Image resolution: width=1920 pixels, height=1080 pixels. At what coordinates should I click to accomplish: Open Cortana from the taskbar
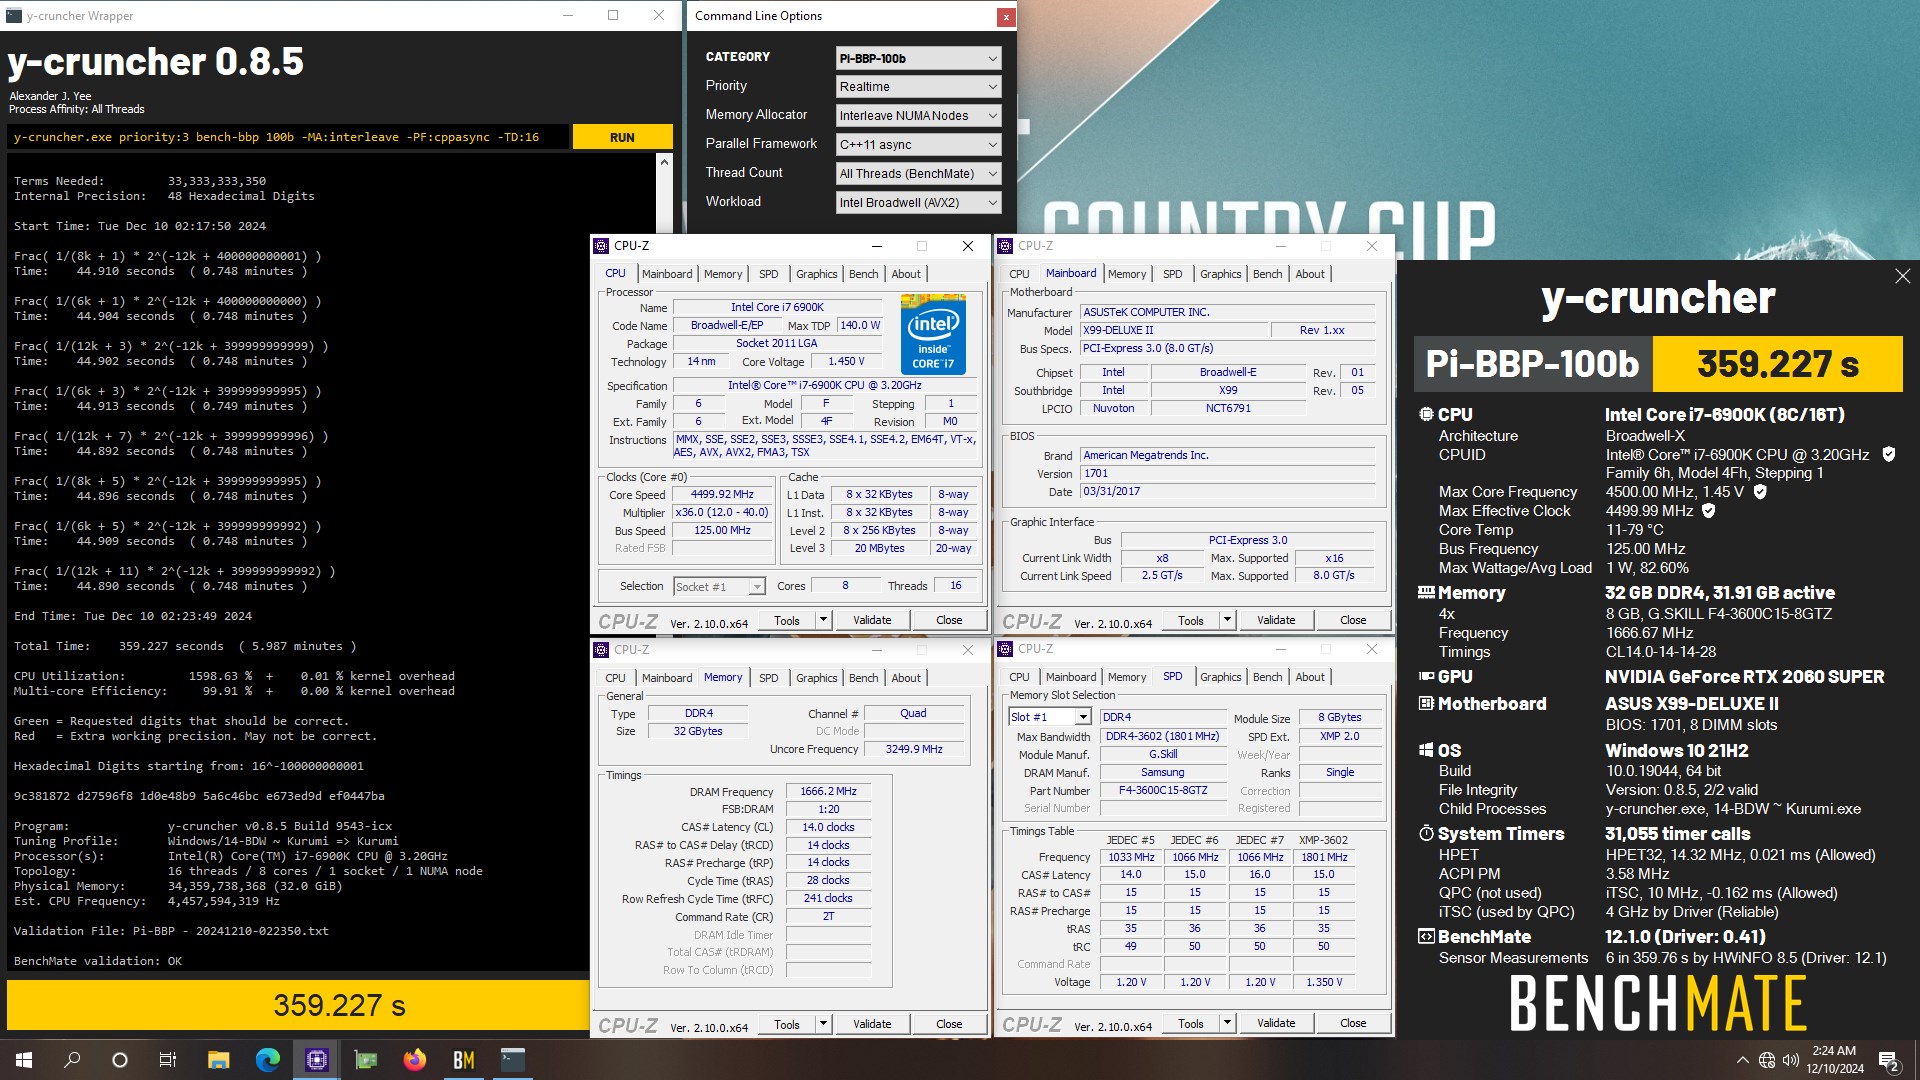pyautogui.click(x=120, y=1060)
